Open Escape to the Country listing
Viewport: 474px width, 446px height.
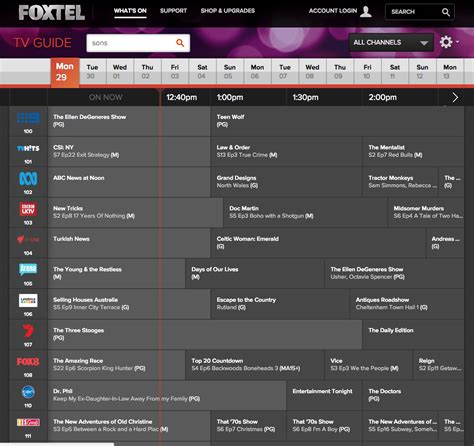280,304
